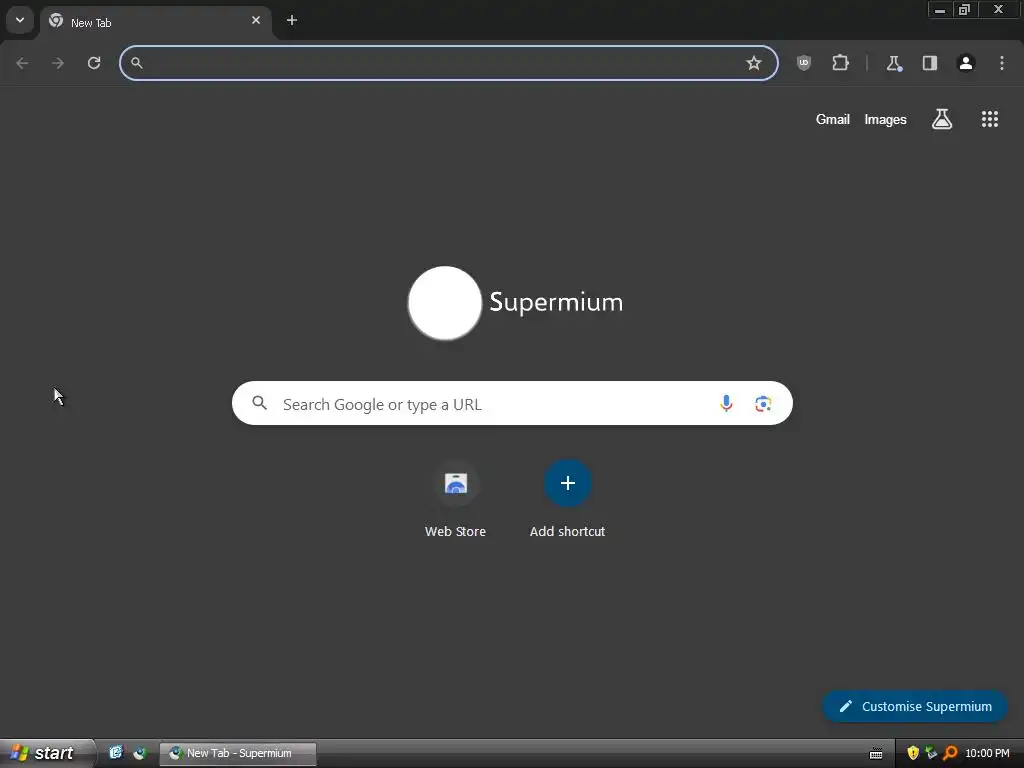Go back using the back arrow
Image resolution: width=1024 pixels, height=768 pixels.
22,63
